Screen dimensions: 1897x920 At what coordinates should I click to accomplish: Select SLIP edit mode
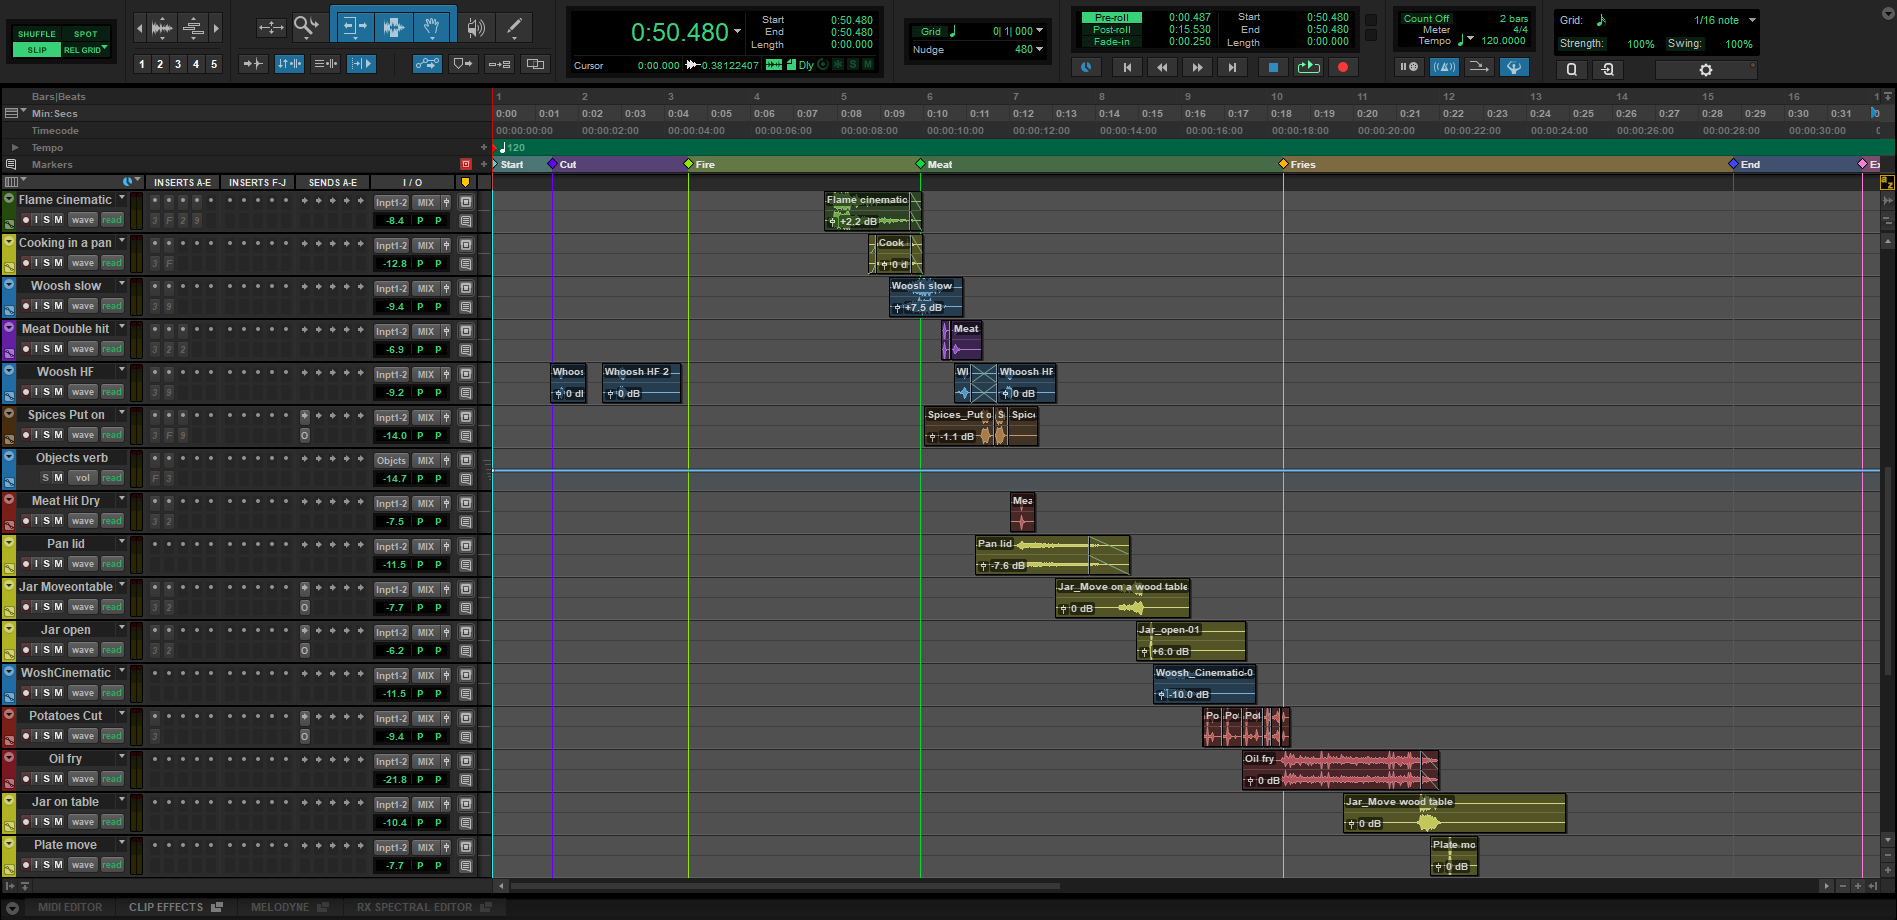point(37,50)
